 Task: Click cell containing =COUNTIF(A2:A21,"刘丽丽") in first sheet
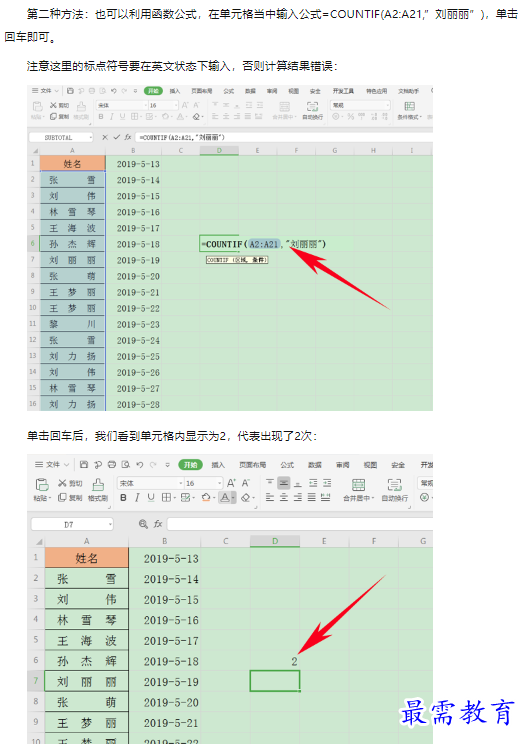click(264, 244)
